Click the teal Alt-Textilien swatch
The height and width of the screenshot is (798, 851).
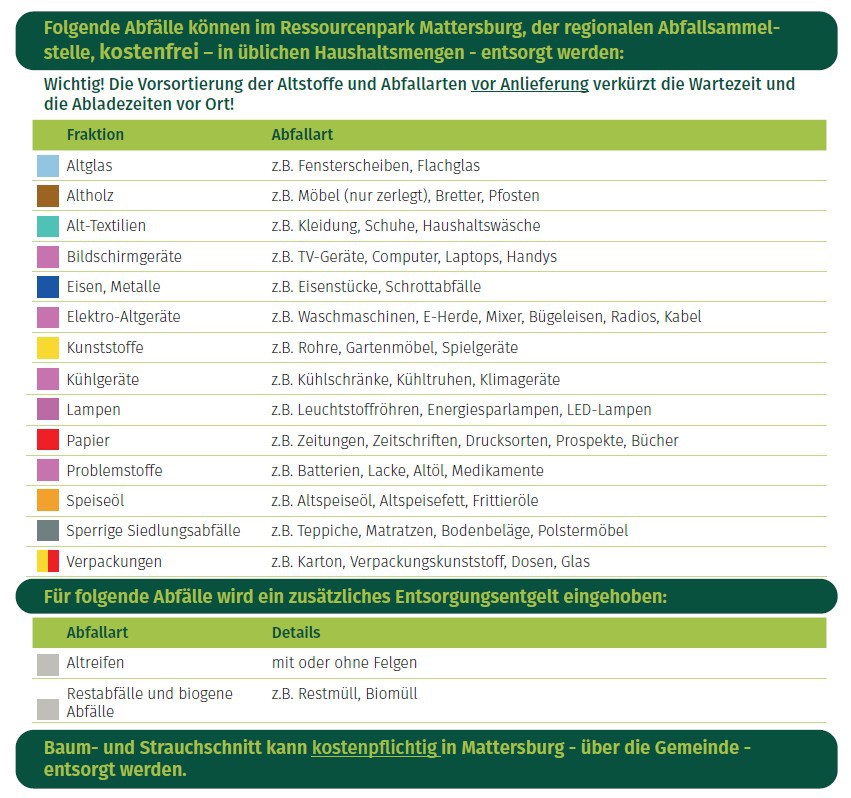pyautogui.click(x=48, y=226)
